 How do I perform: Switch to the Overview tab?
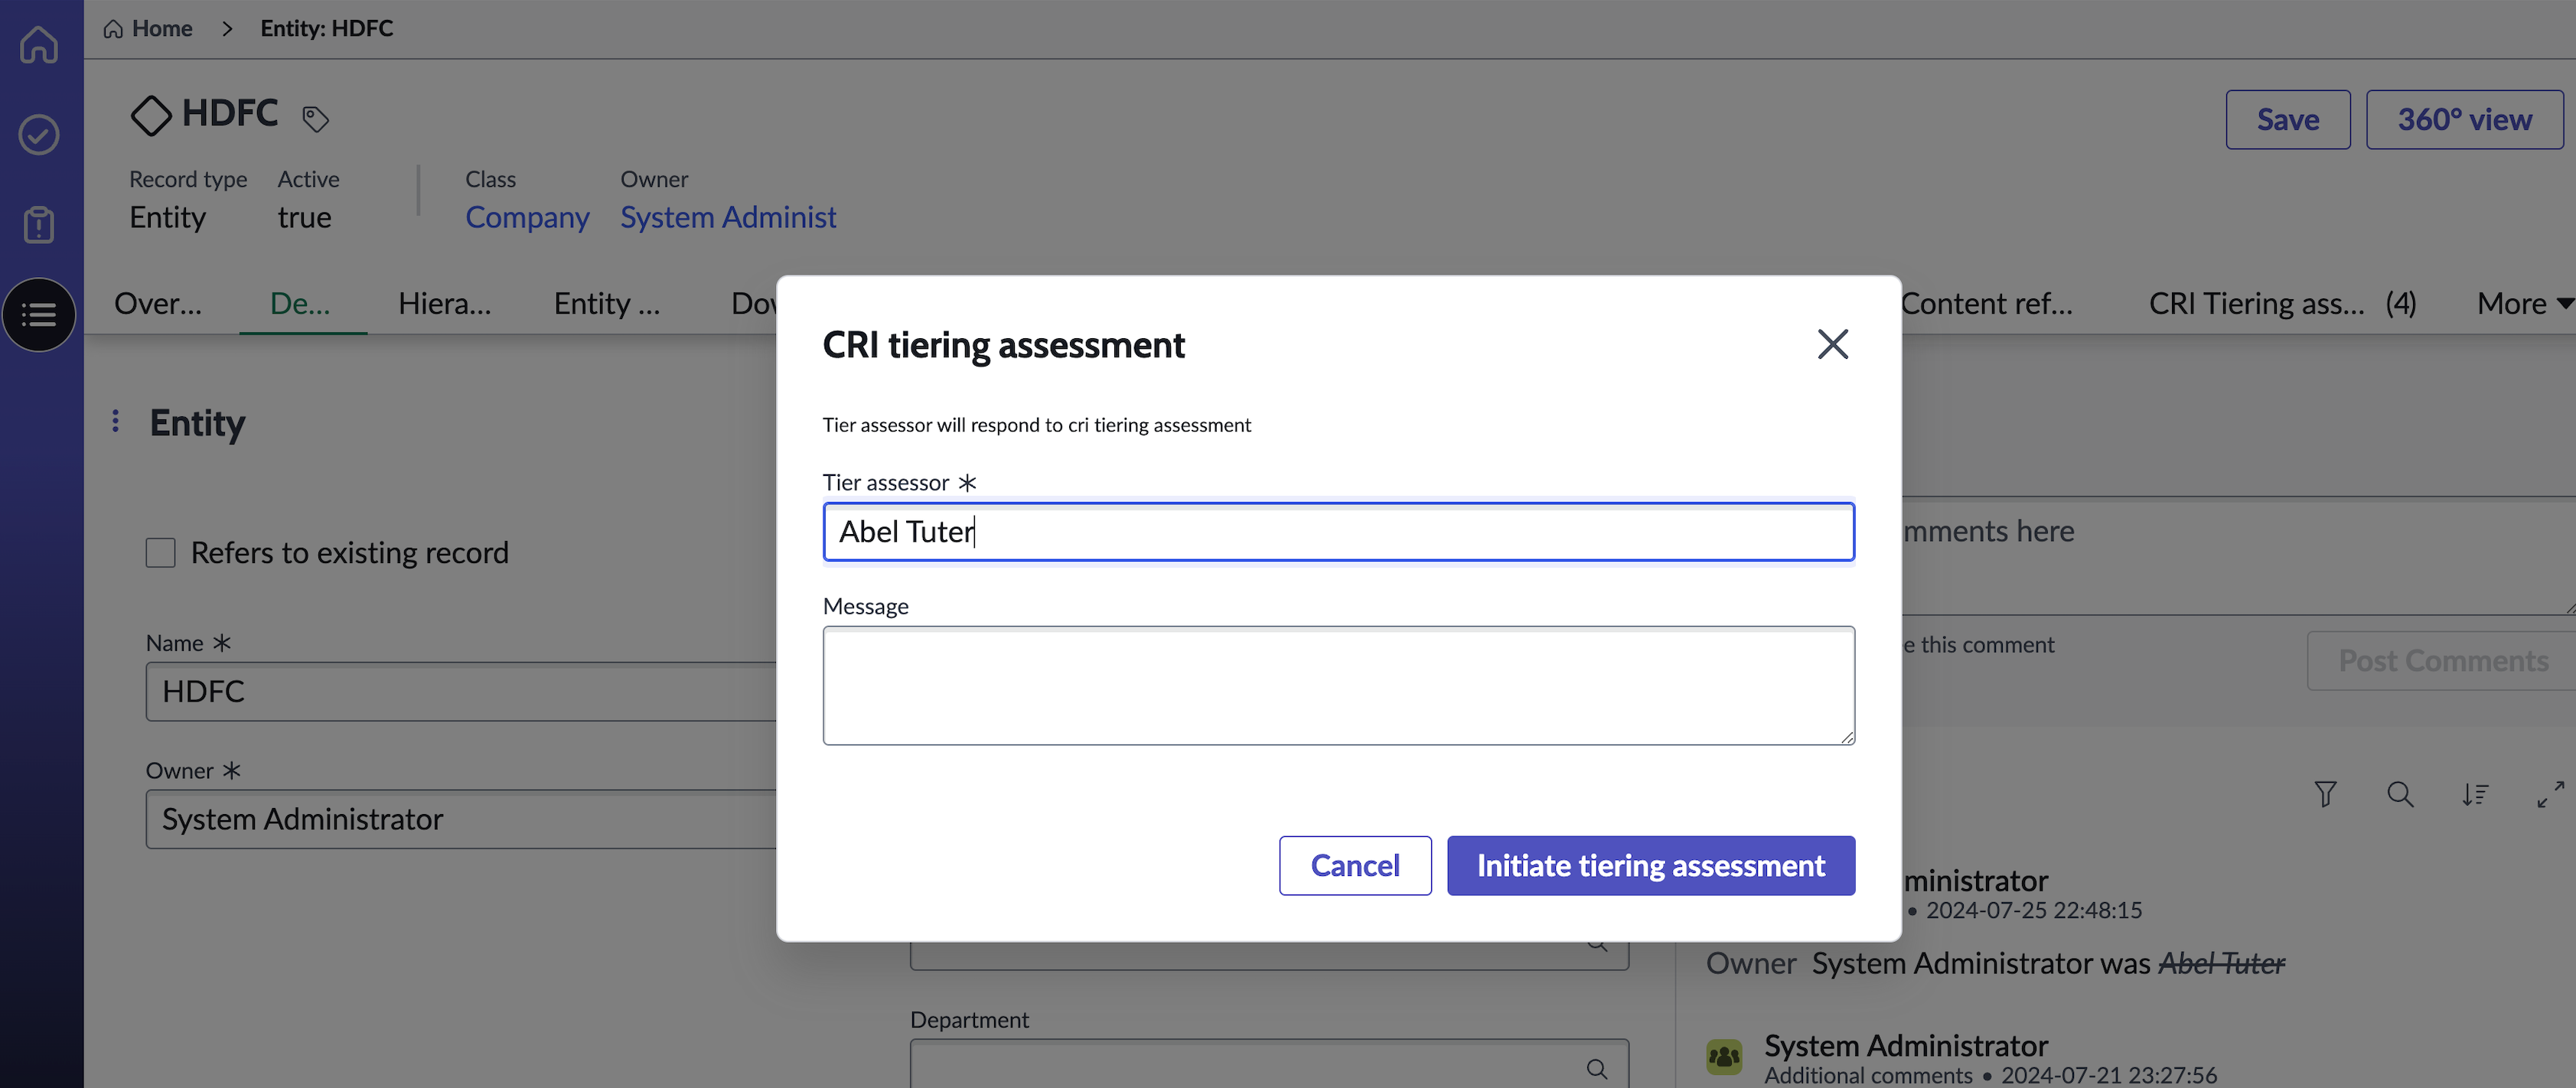point(158,303)
